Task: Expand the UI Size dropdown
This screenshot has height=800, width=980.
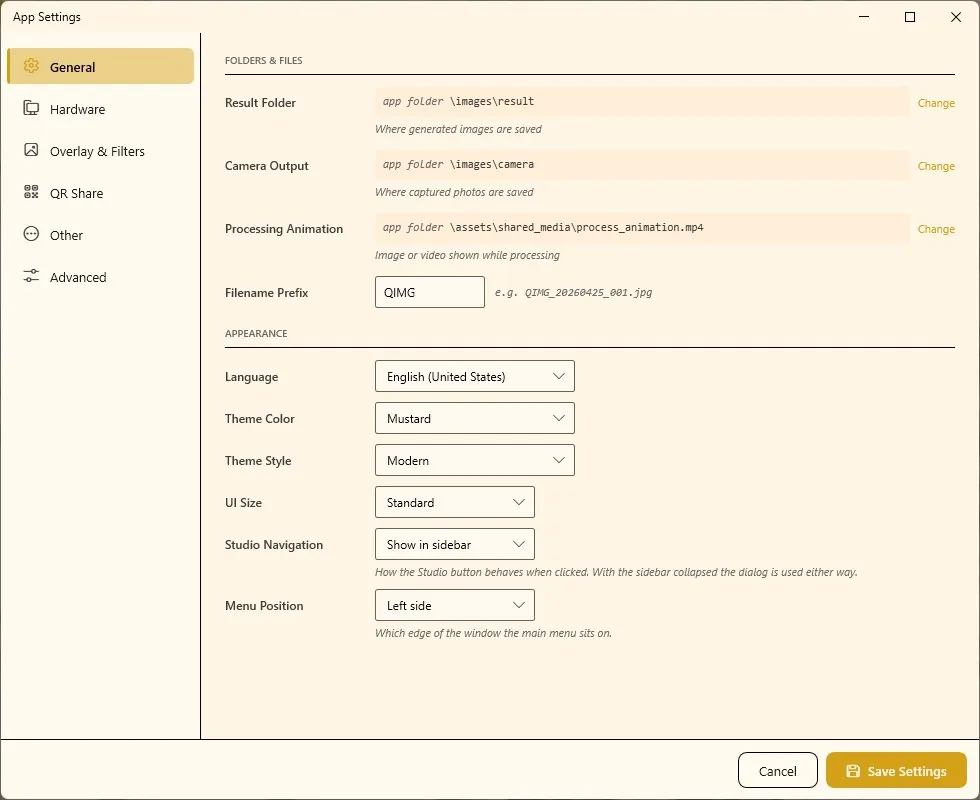Action: point(454,502)
